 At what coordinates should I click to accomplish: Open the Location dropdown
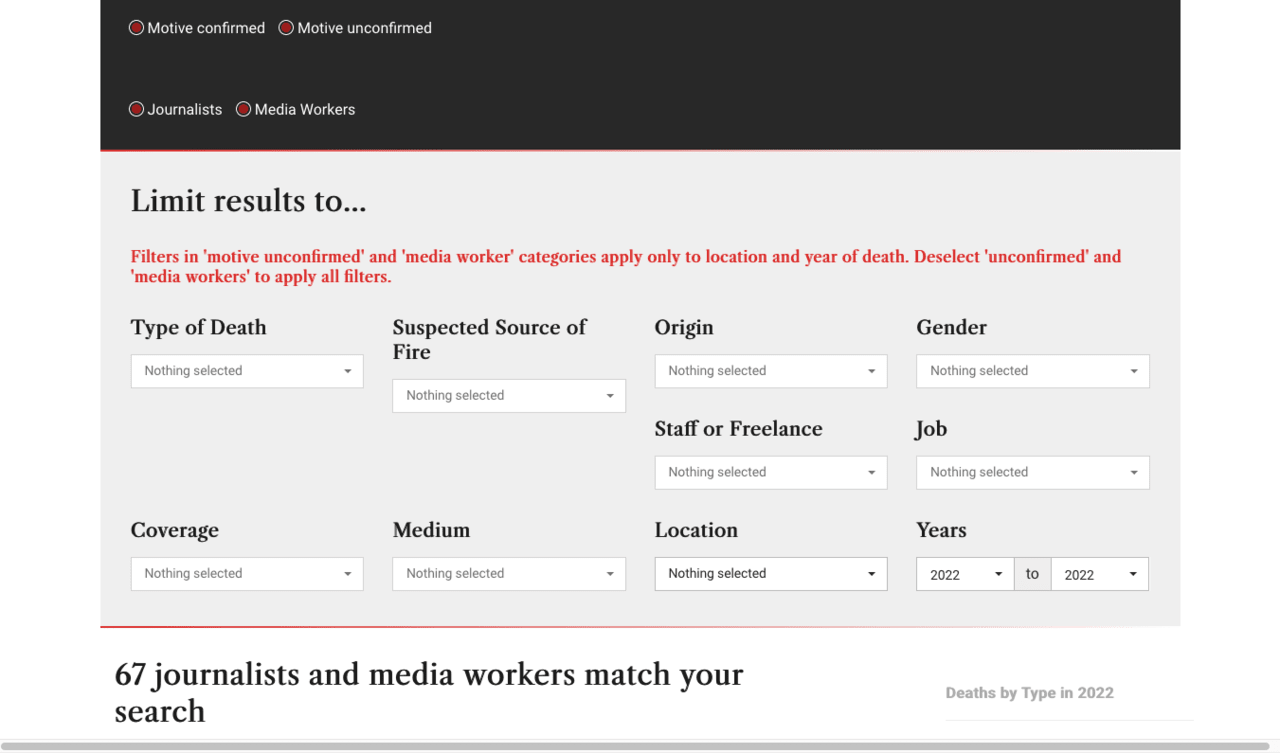[771, 574]
